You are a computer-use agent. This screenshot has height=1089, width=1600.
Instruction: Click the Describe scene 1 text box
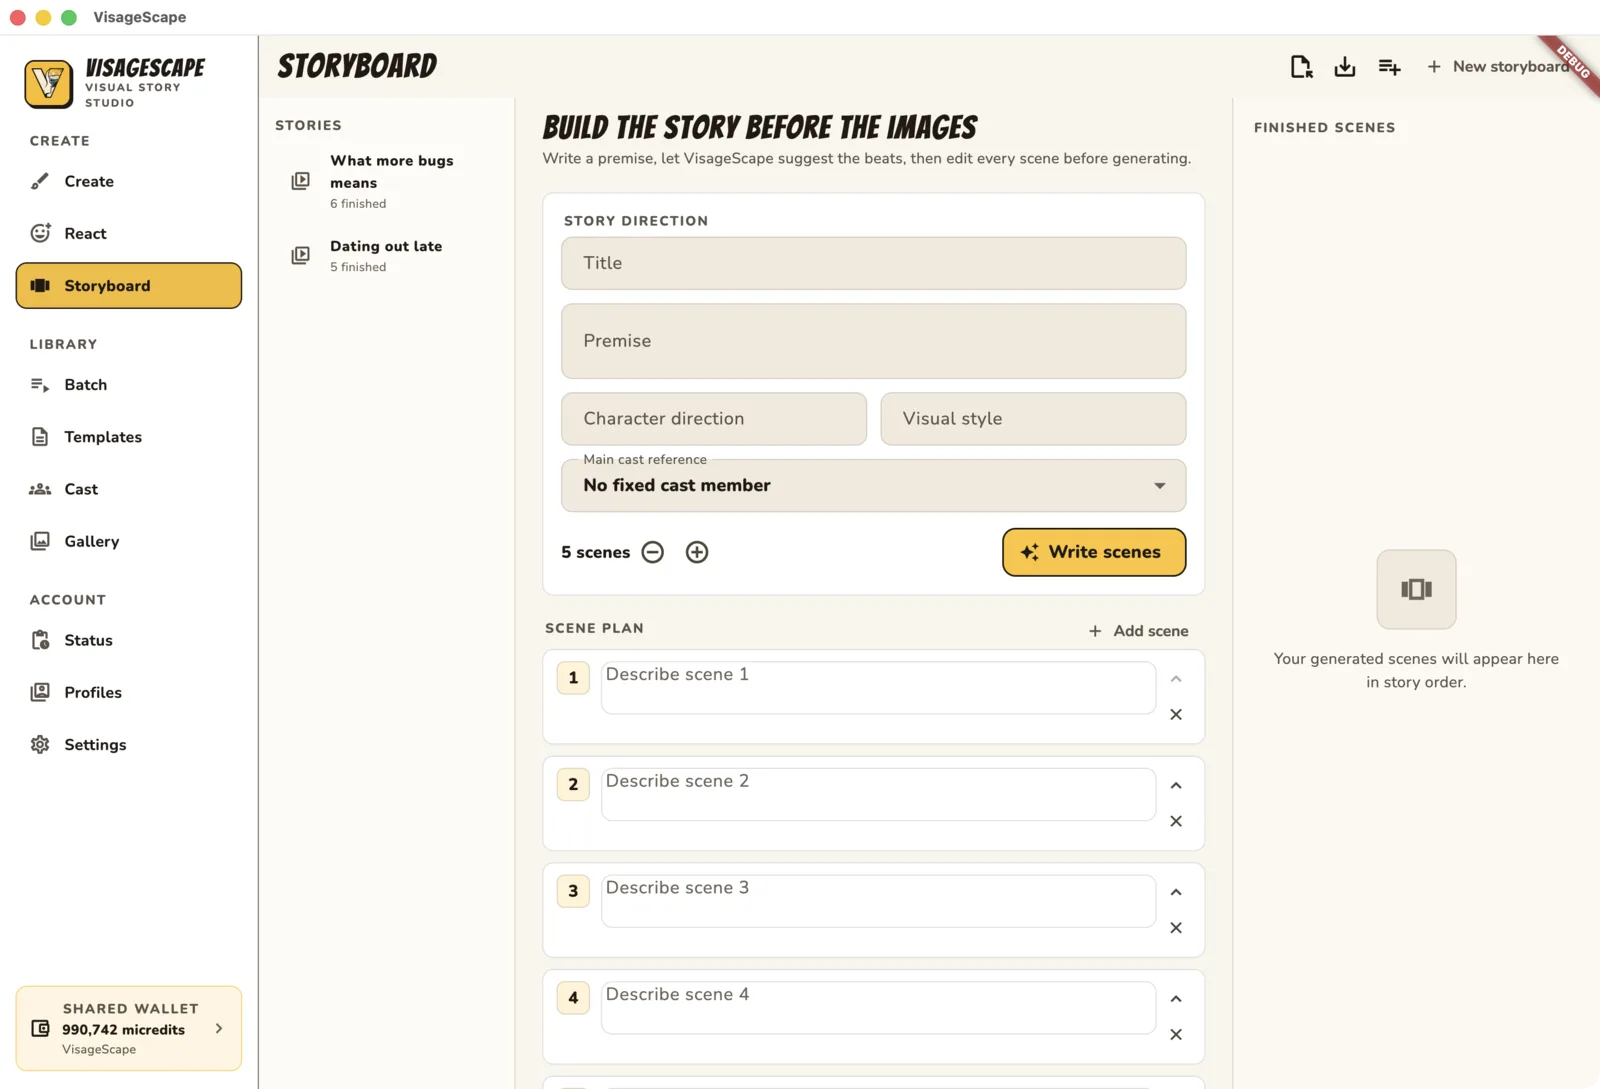pyautogui.click(x=878, y=688)
